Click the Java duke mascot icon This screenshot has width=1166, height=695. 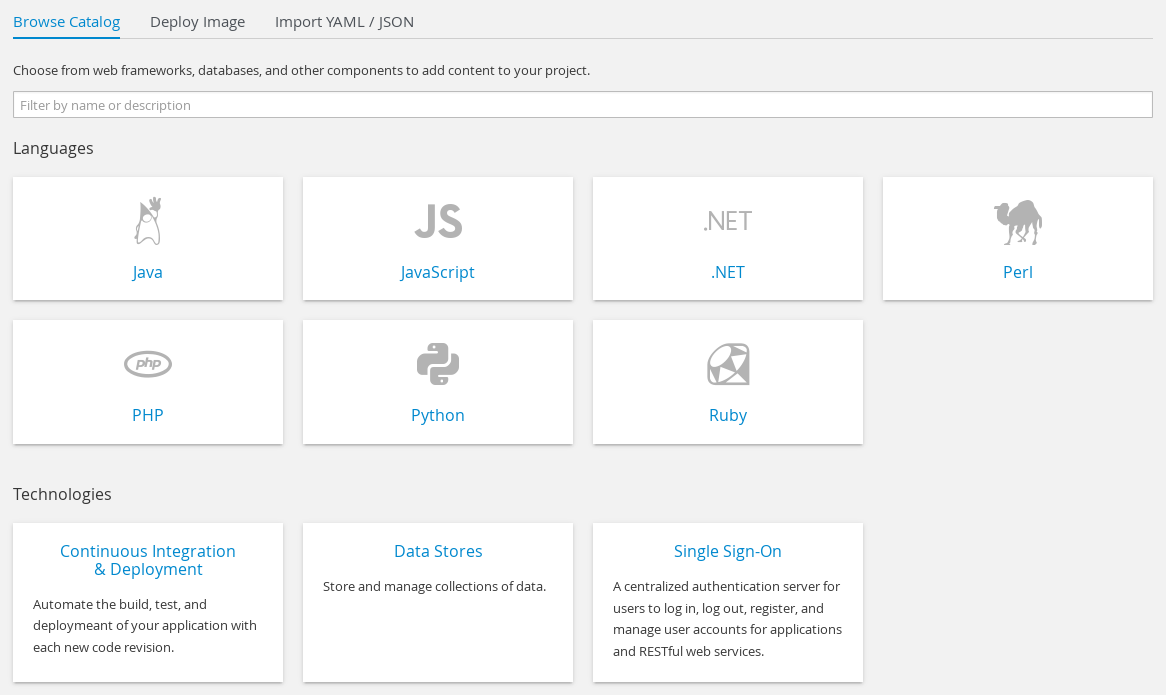point(148,221)
